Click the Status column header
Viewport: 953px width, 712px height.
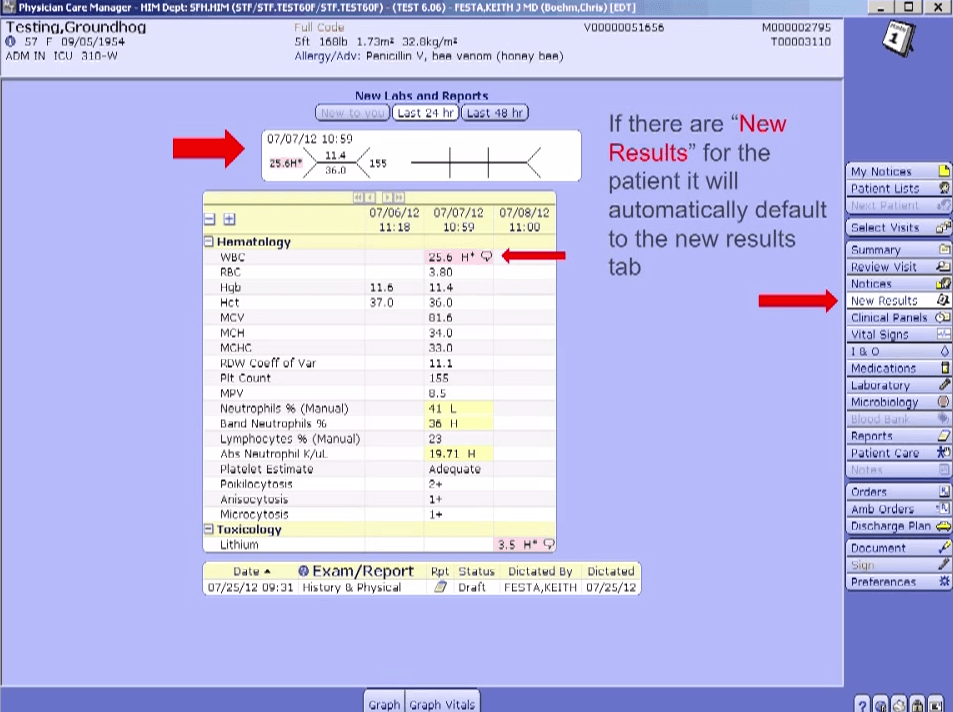(x=476, y=572)
